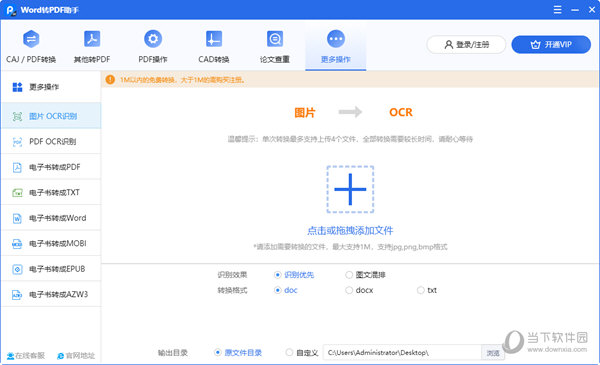The height and width of the screenshot is (365, 600).
Task: Choose doc output format
Action: [285, 290]
